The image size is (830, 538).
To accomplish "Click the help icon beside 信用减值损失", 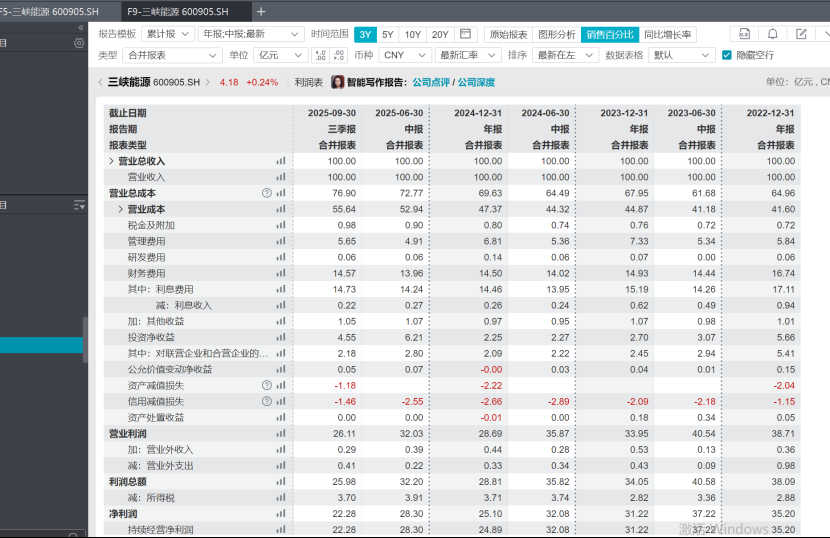I will [267, 401].
